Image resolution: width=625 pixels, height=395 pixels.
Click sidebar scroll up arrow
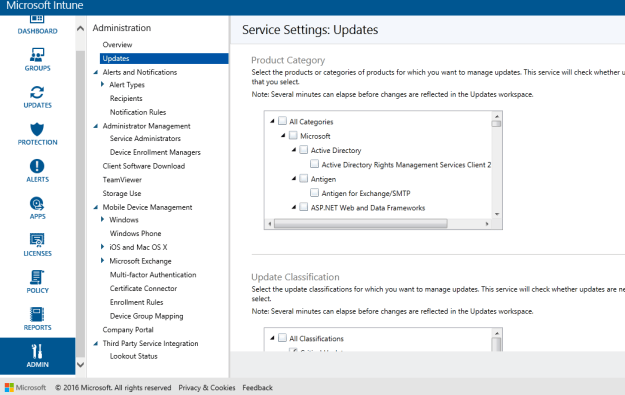pyautogui.click(x=80, y=29)
